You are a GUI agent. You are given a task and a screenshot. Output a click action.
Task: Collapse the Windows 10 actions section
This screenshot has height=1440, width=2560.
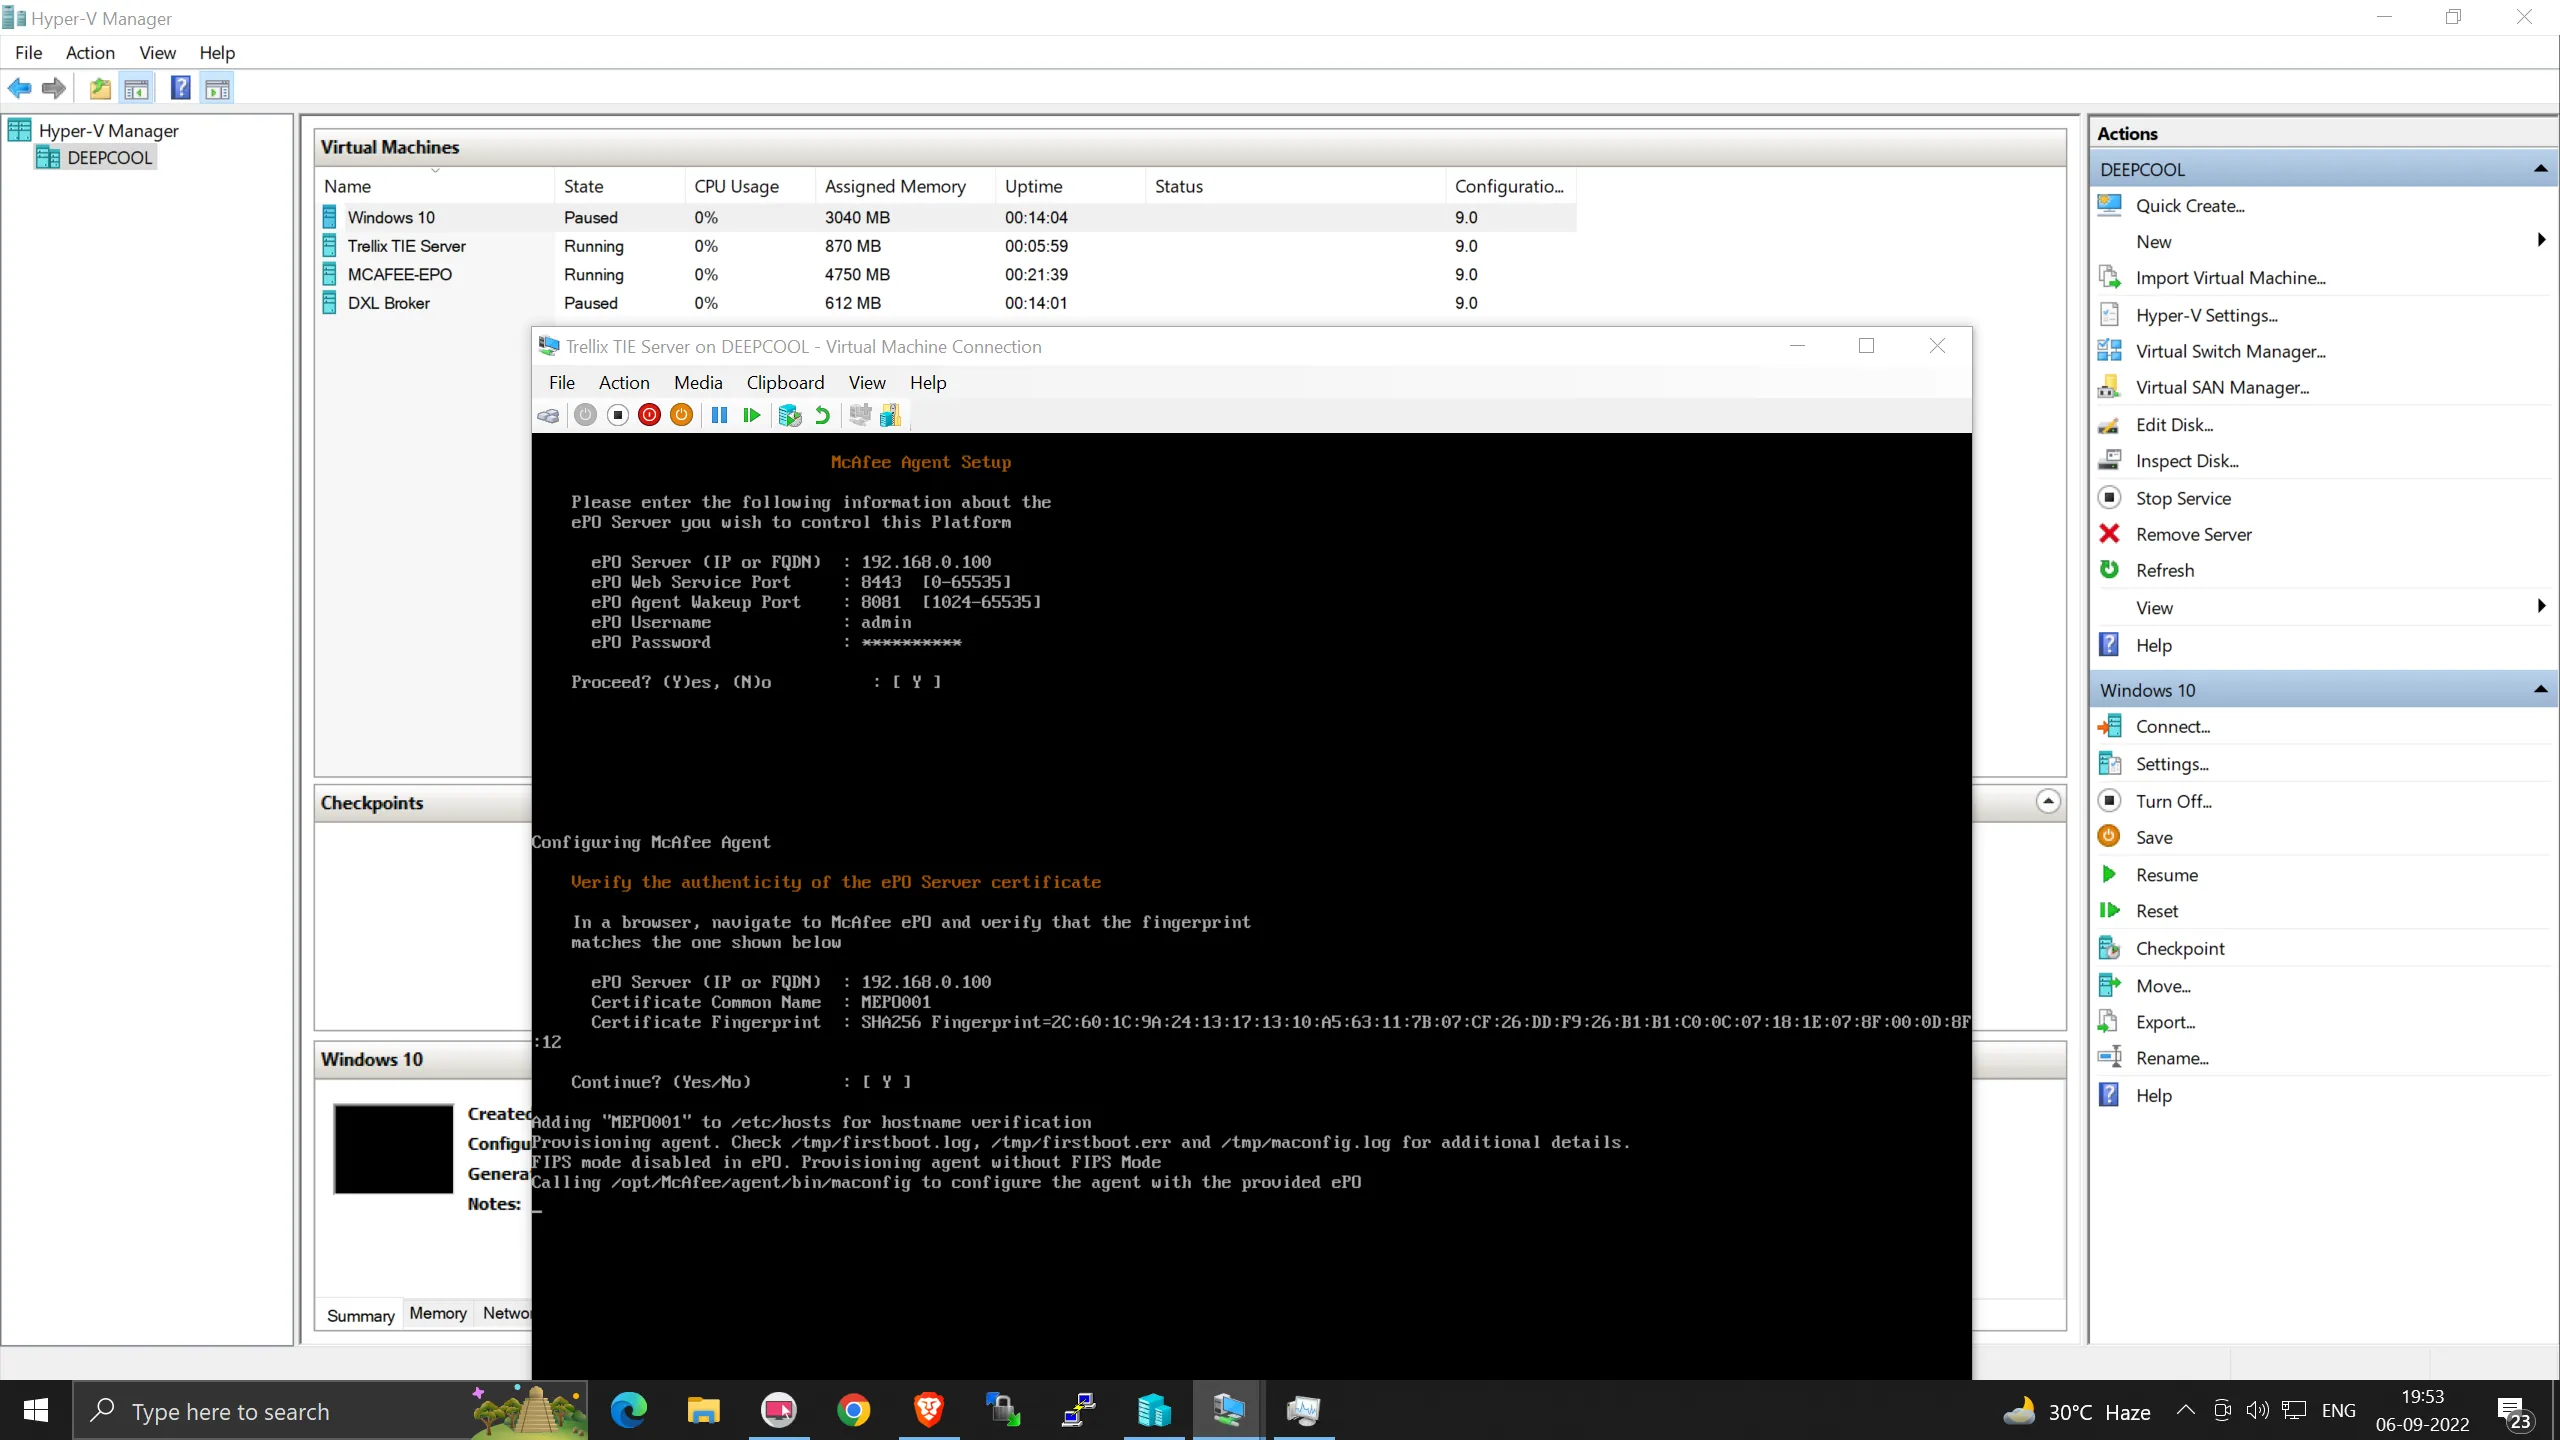[x=2540, y=690]
